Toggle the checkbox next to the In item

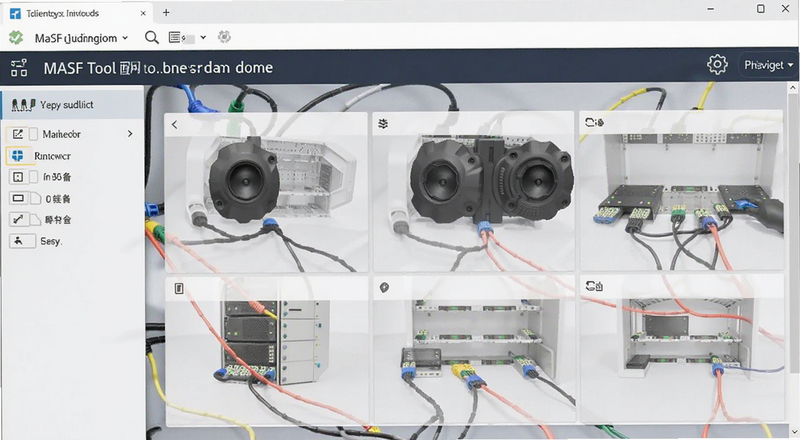pyautogui.click(x=34, y=177)
